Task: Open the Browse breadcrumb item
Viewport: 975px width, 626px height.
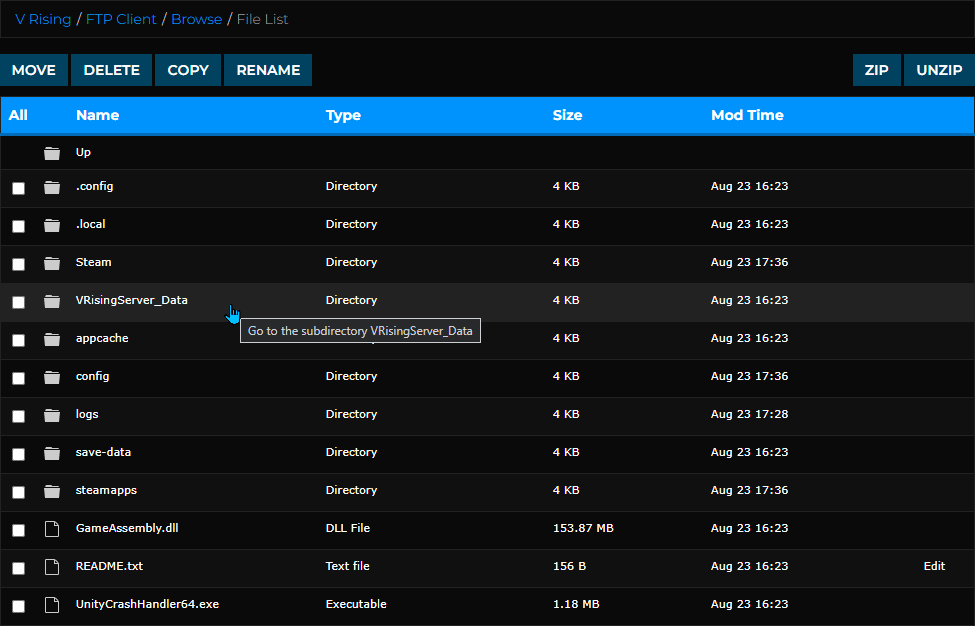Action: (196, 19)
